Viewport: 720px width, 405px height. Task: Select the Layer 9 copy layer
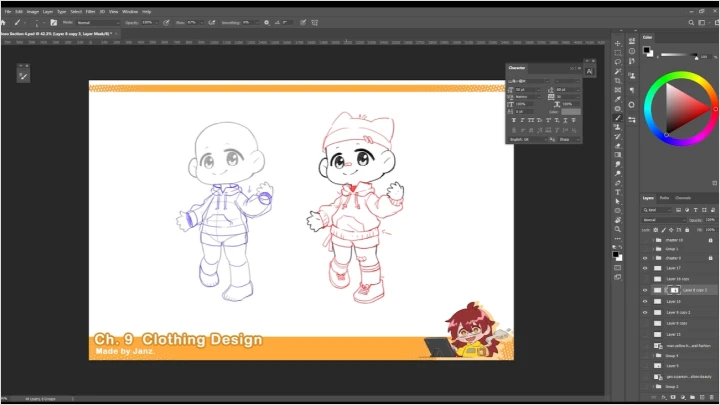pos(677,323)
